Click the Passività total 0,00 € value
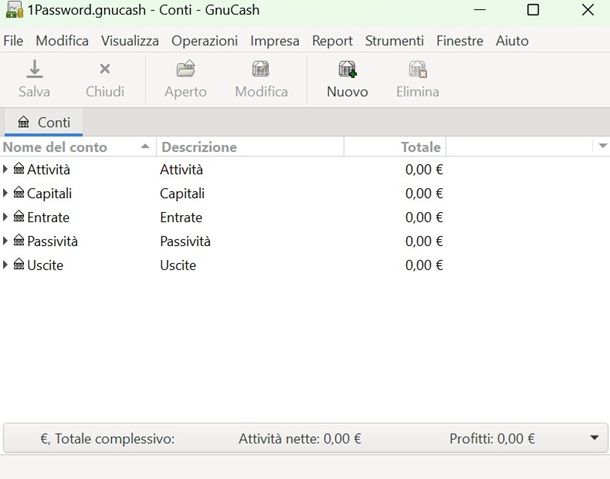Viewport: 610px width, 479px height. pos(424,241)
